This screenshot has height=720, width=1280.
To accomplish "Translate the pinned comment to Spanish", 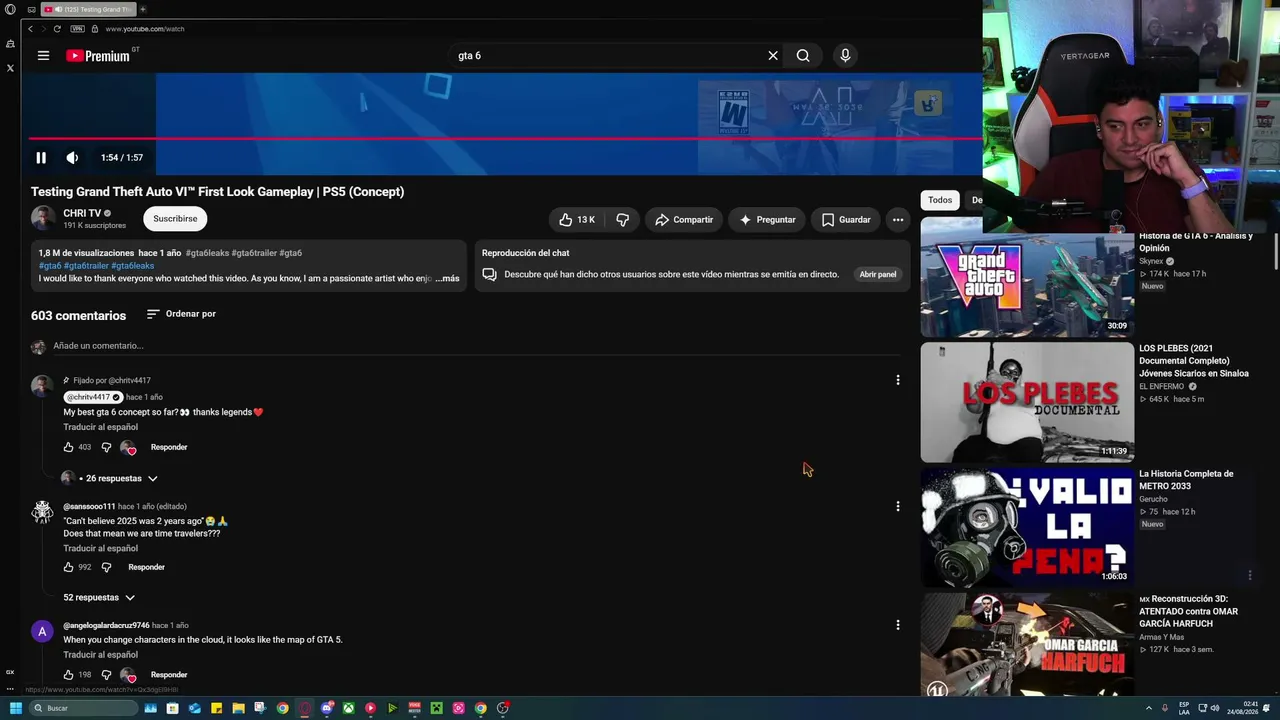I will click(x=101, y=427).
